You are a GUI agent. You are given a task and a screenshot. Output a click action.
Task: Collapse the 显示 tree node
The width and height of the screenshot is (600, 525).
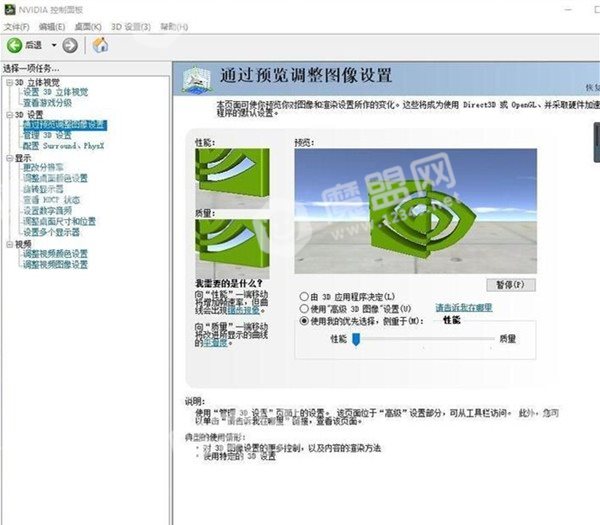point(10,158)
